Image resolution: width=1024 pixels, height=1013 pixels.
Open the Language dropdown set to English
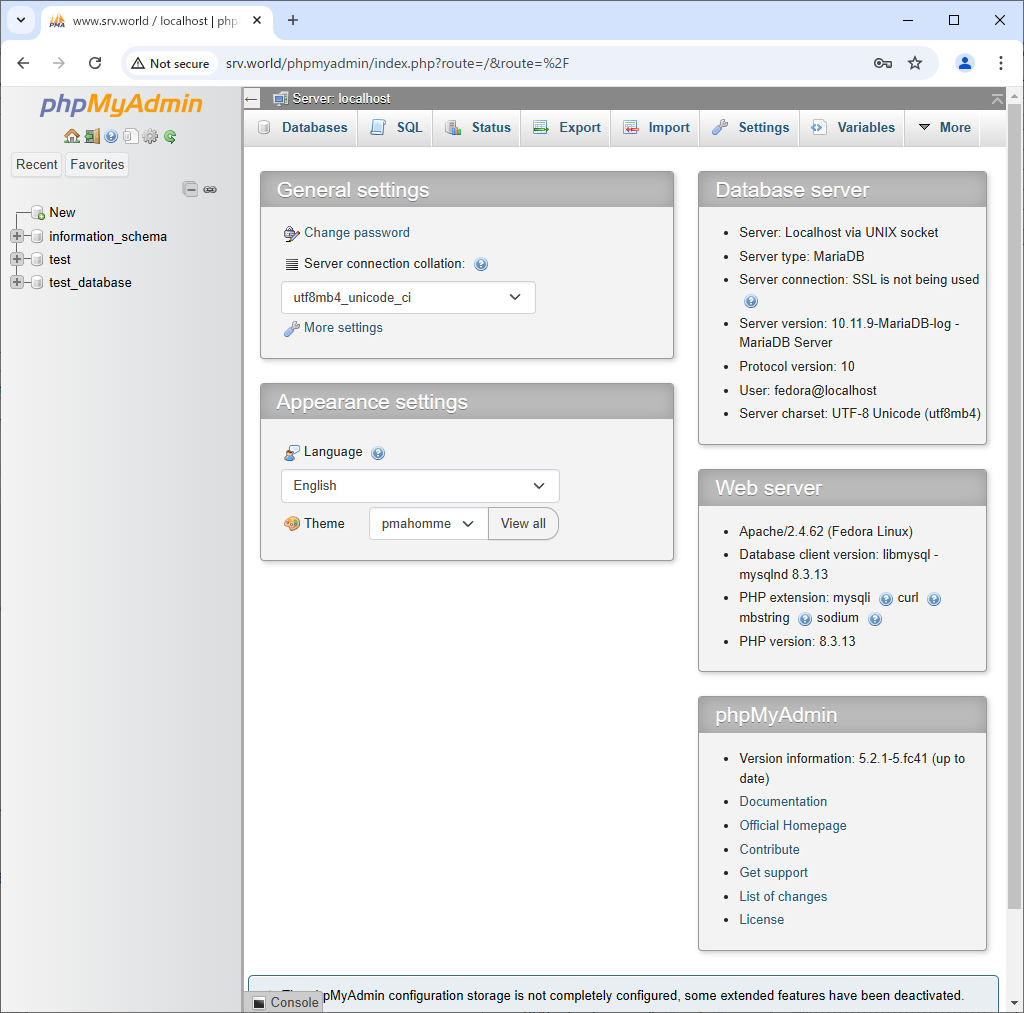420,486
